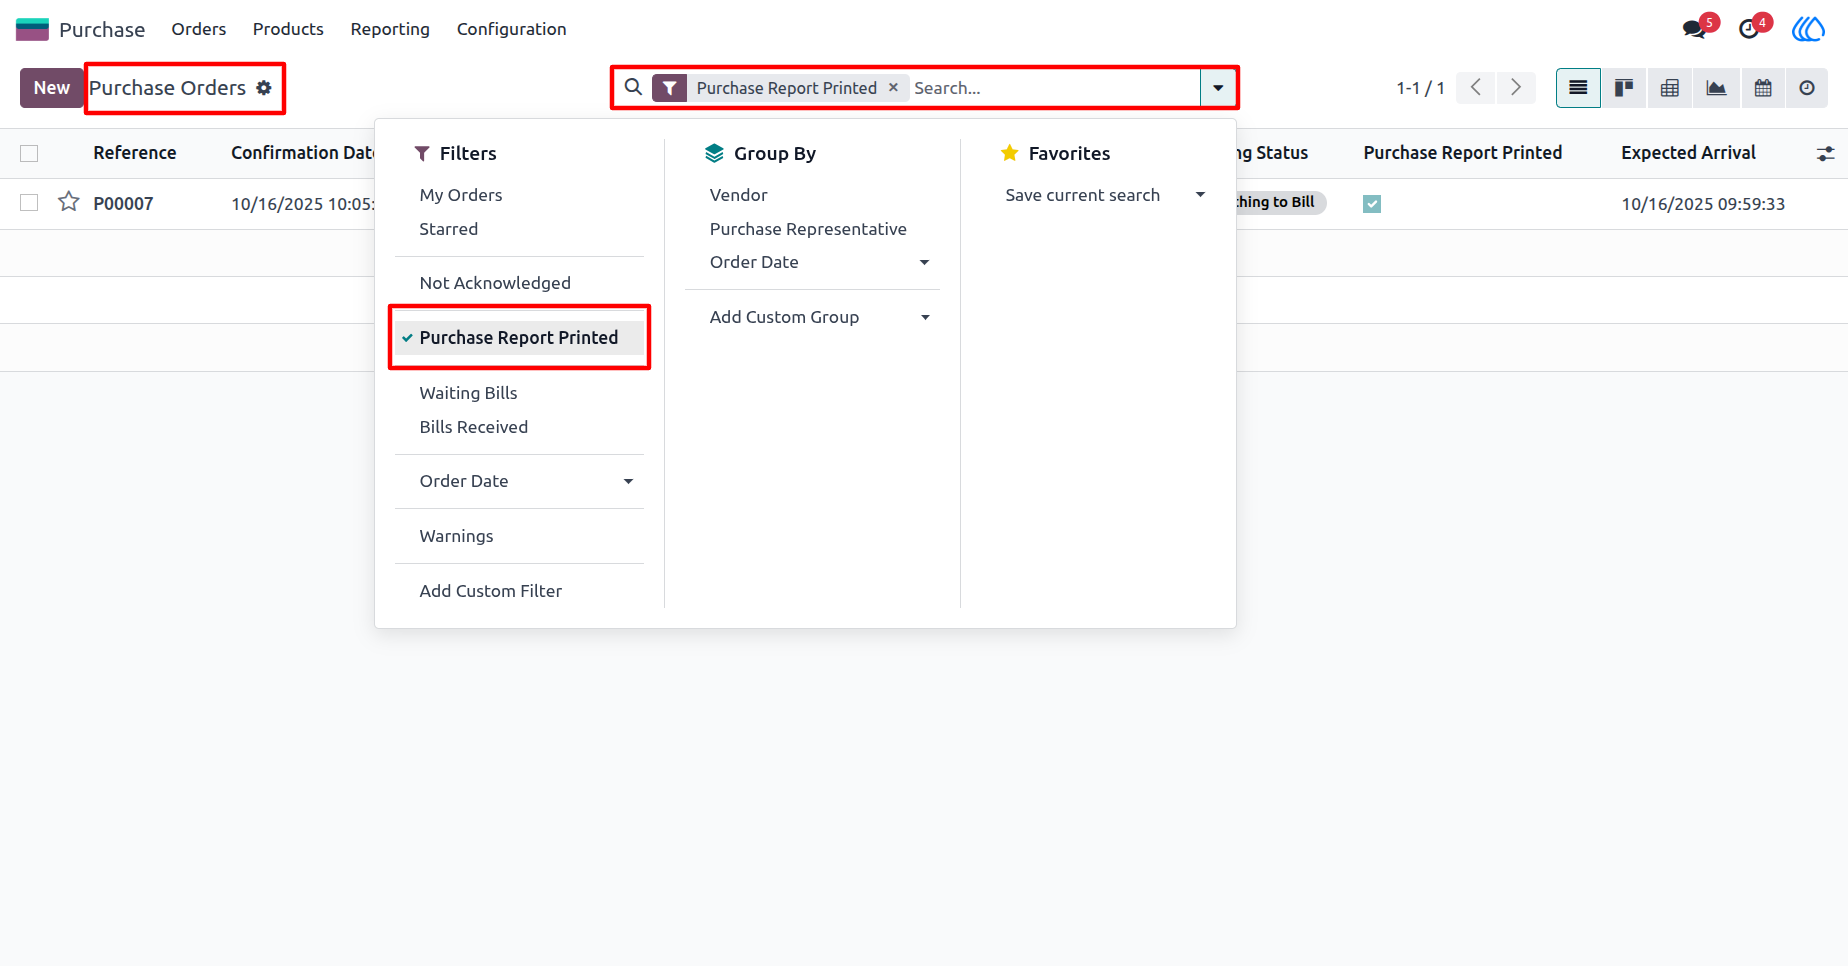Open the Products menu

point(288,29)
